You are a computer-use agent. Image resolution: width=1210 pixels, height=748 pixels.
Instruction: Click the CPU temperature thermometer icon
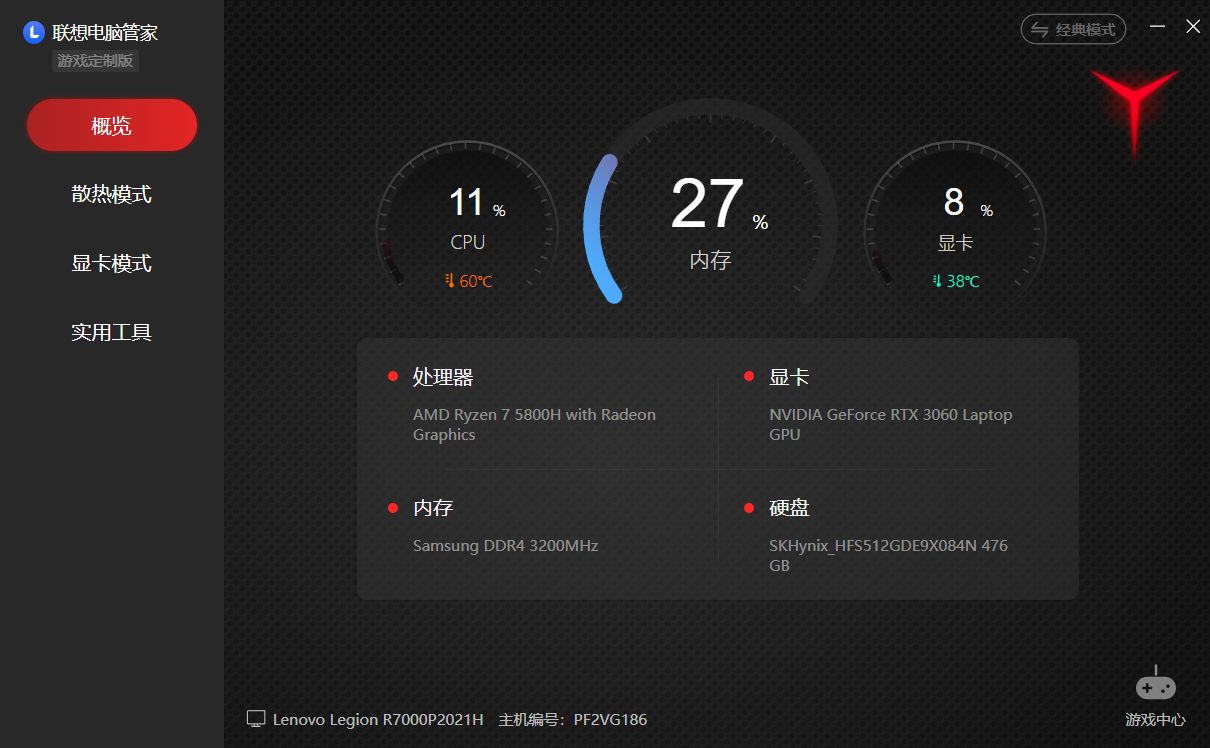[x=450, y=281]
